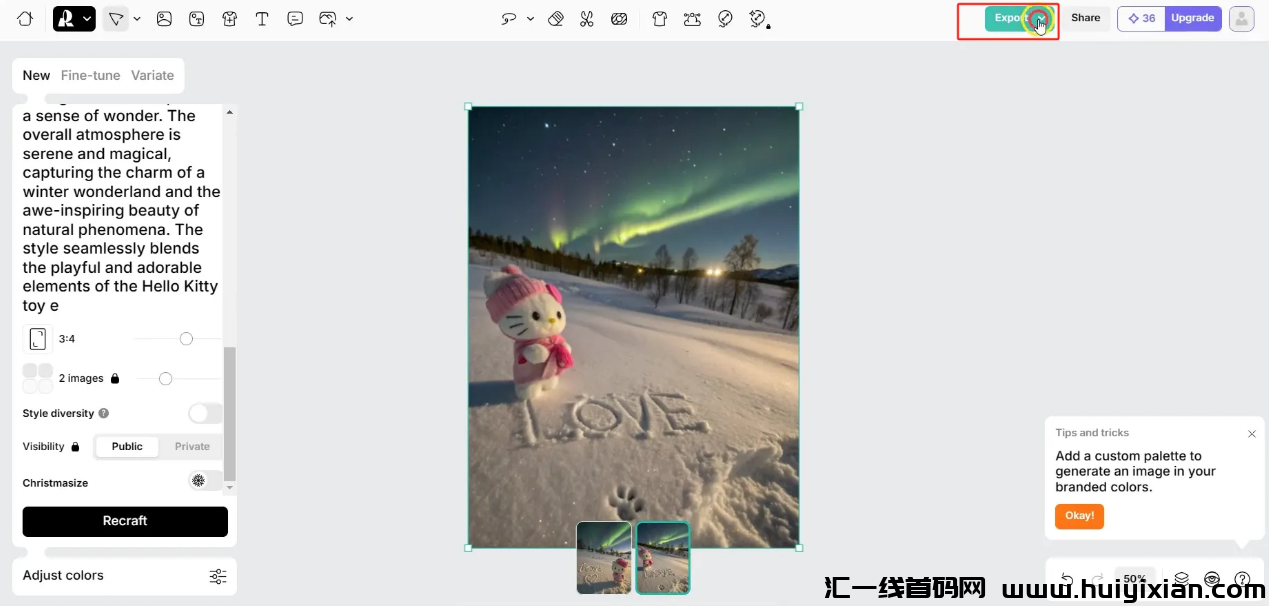The width and height of the screenshot is (1269, 606).
Task: Click the remove background icon
Action: pos(619,18)
